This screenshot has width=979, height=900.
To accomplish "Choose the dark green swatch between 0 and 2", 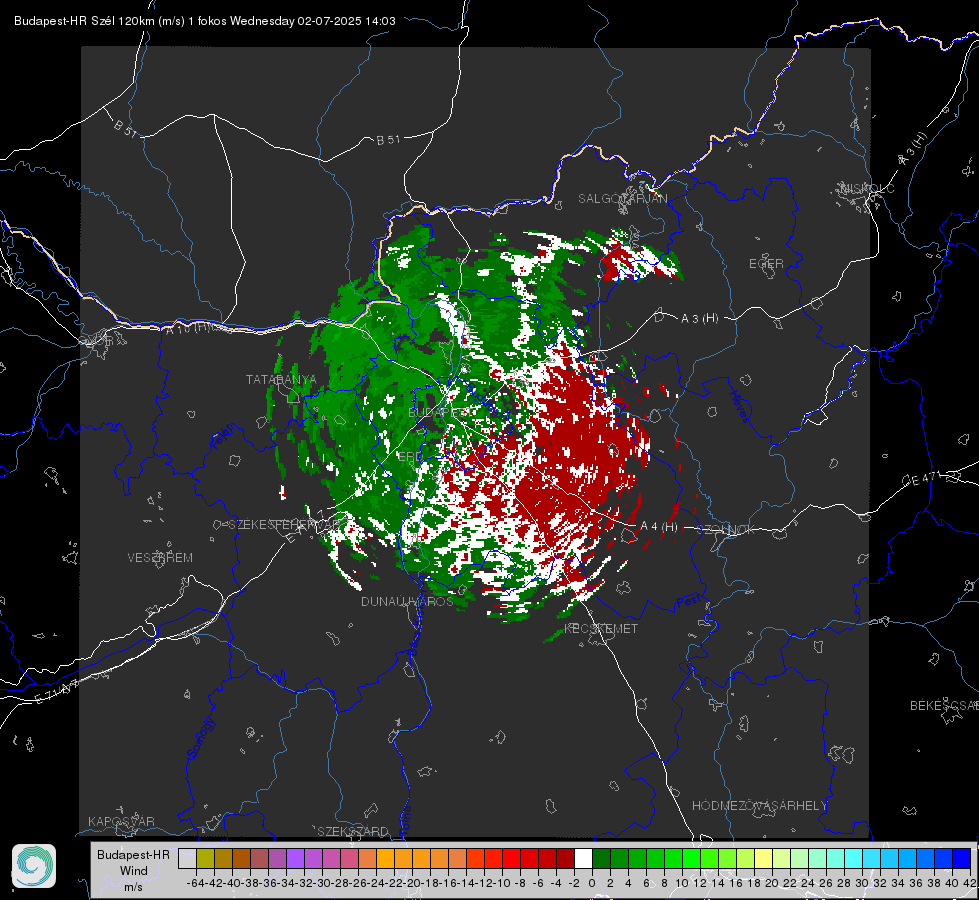I will [601, 859].
